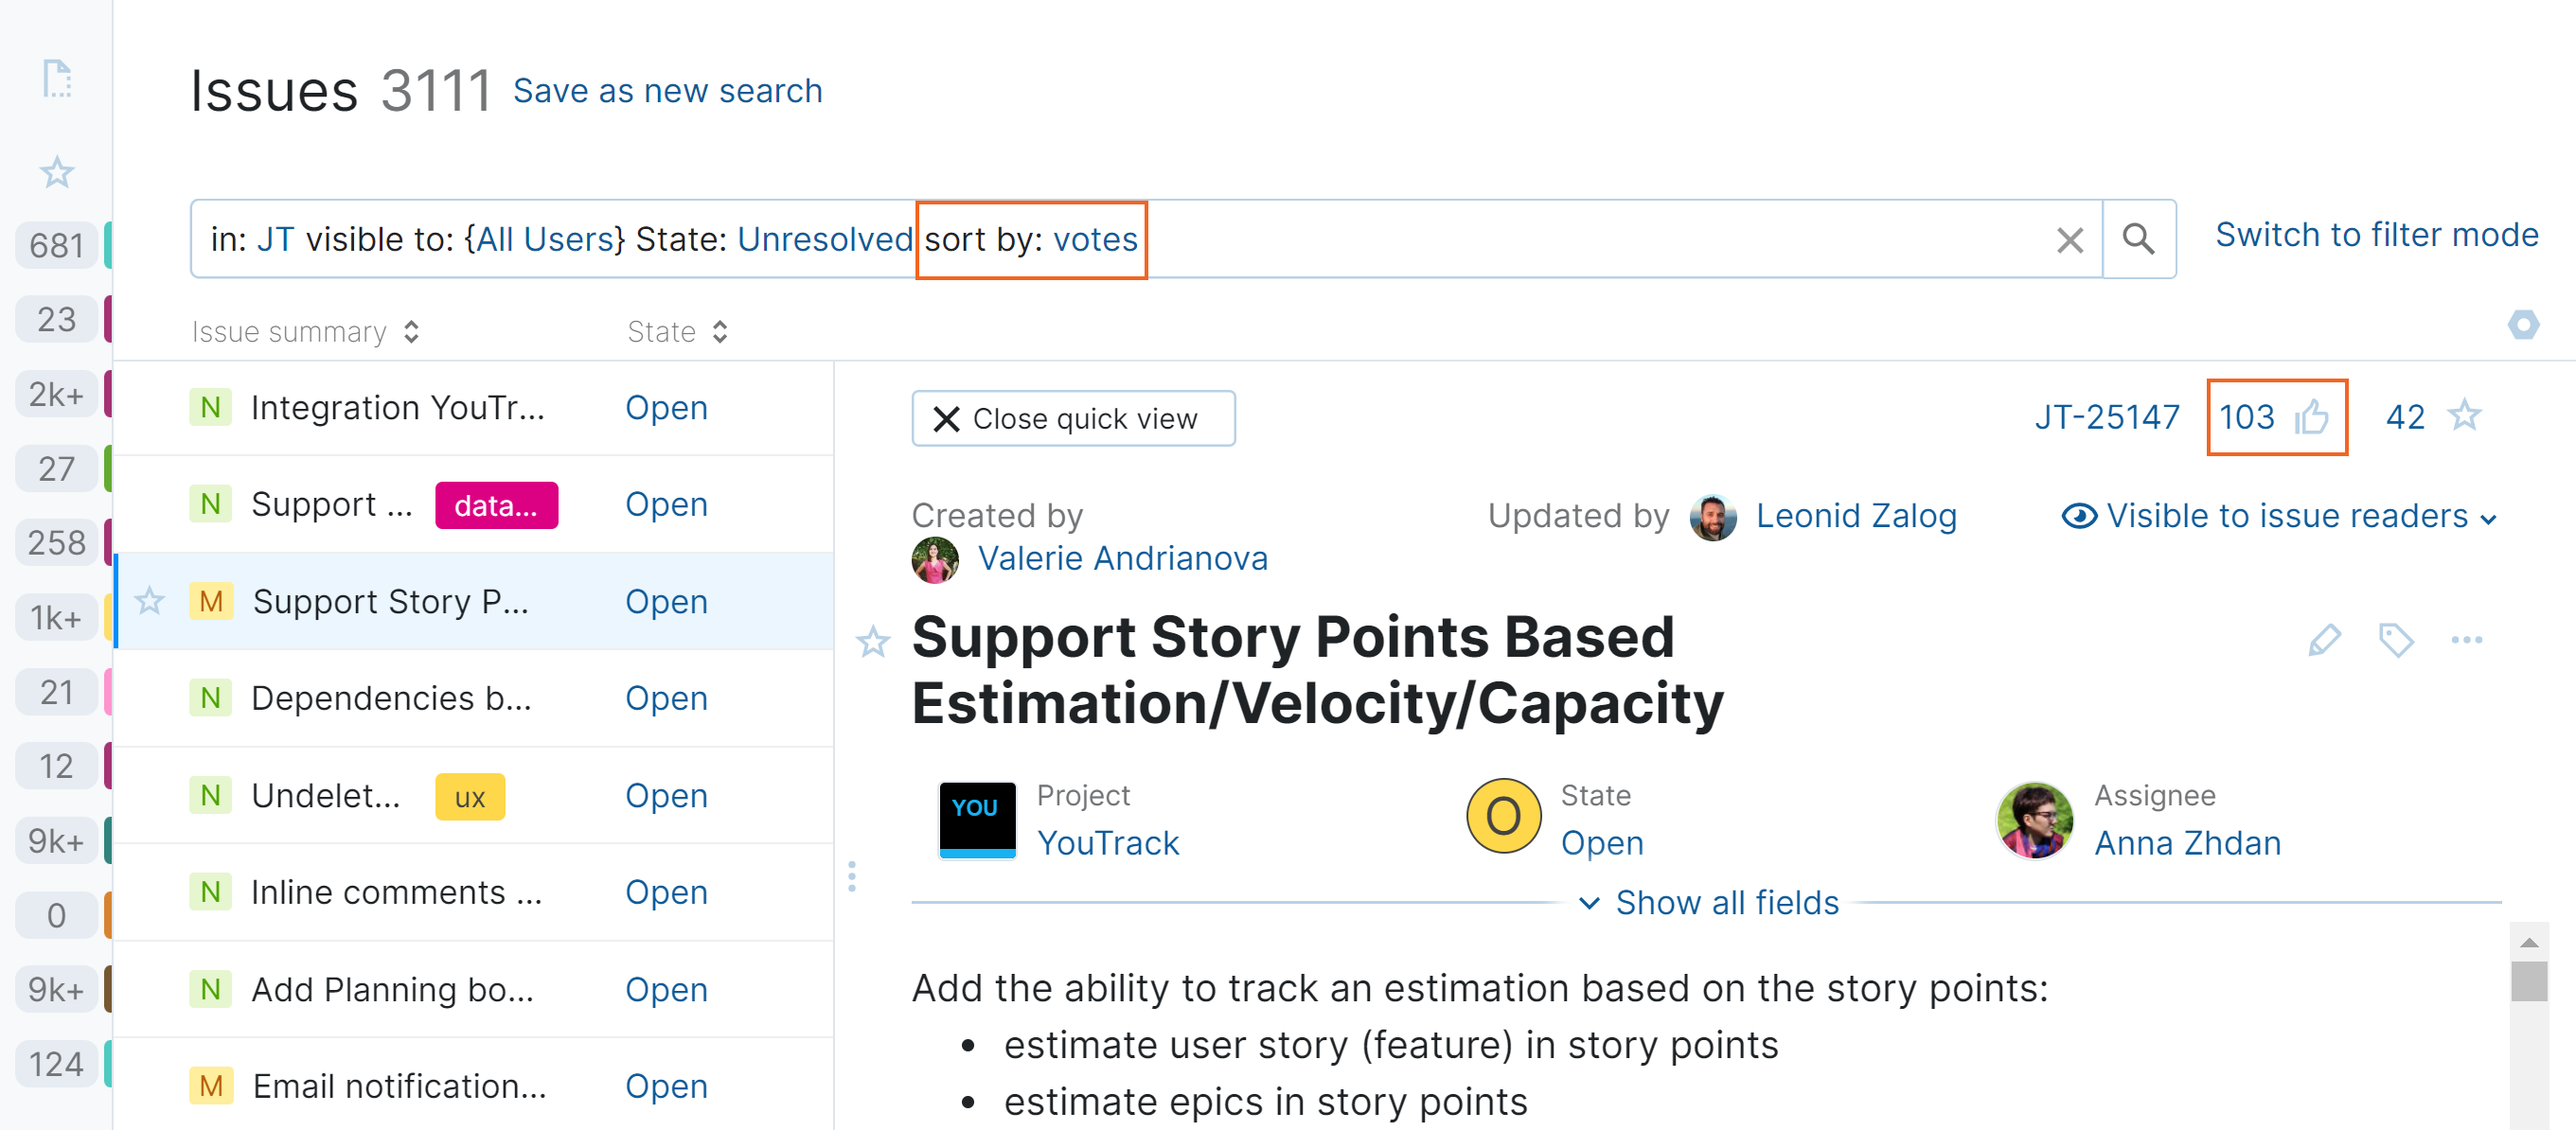Image resolution: width=2576 pixels, height=1130 pixels.
Task: Run the search with the magnifier icon
Action: (x=2140, y=239)
